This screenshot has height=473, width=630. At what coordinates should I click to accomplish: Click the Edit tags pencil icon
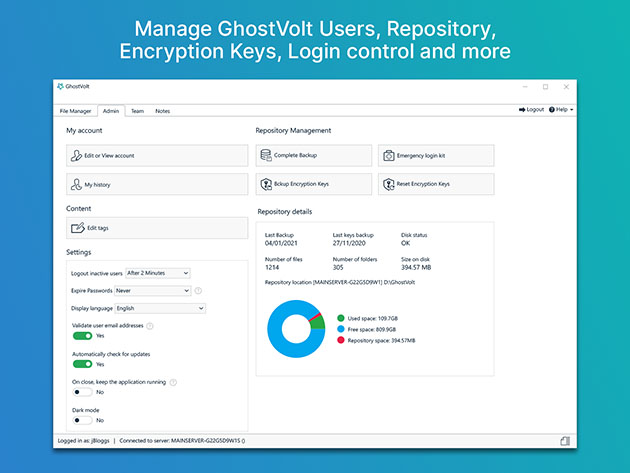coord(78,228)
